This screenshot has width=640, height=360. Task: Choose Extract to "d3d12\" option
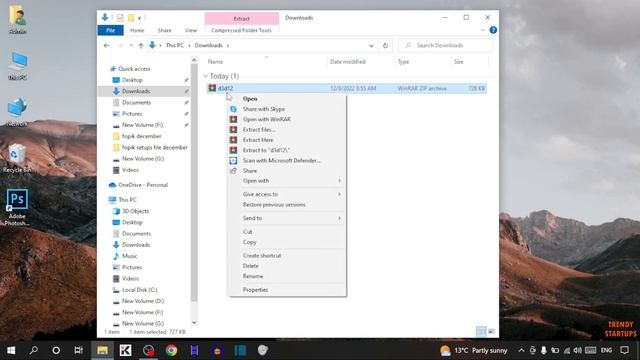pyautogui.click(x=287, y=150)
